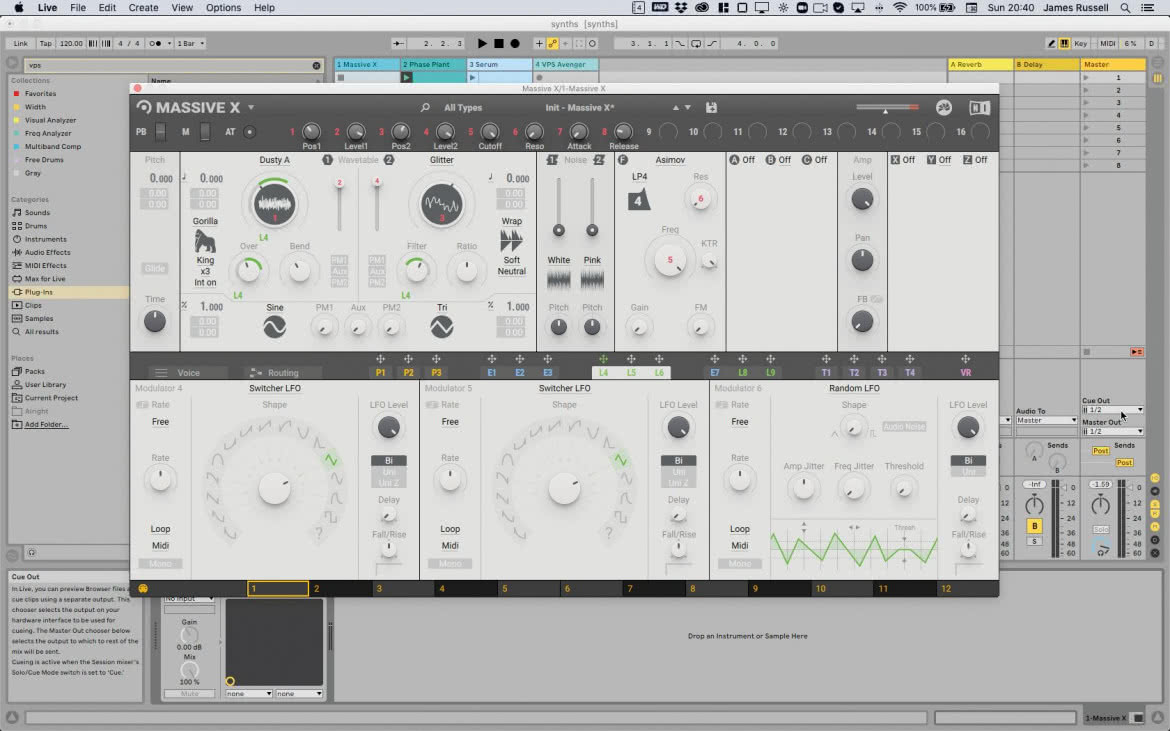
Task: Click the White noise level slider handle
Action: (559, 230)
